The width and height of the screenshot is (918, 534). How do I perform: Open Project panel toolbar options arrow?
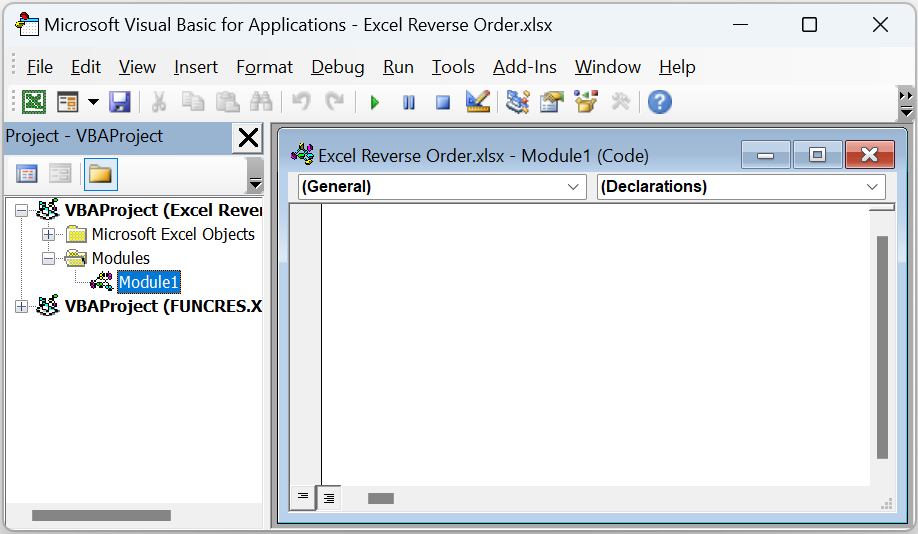click(255, 176)
